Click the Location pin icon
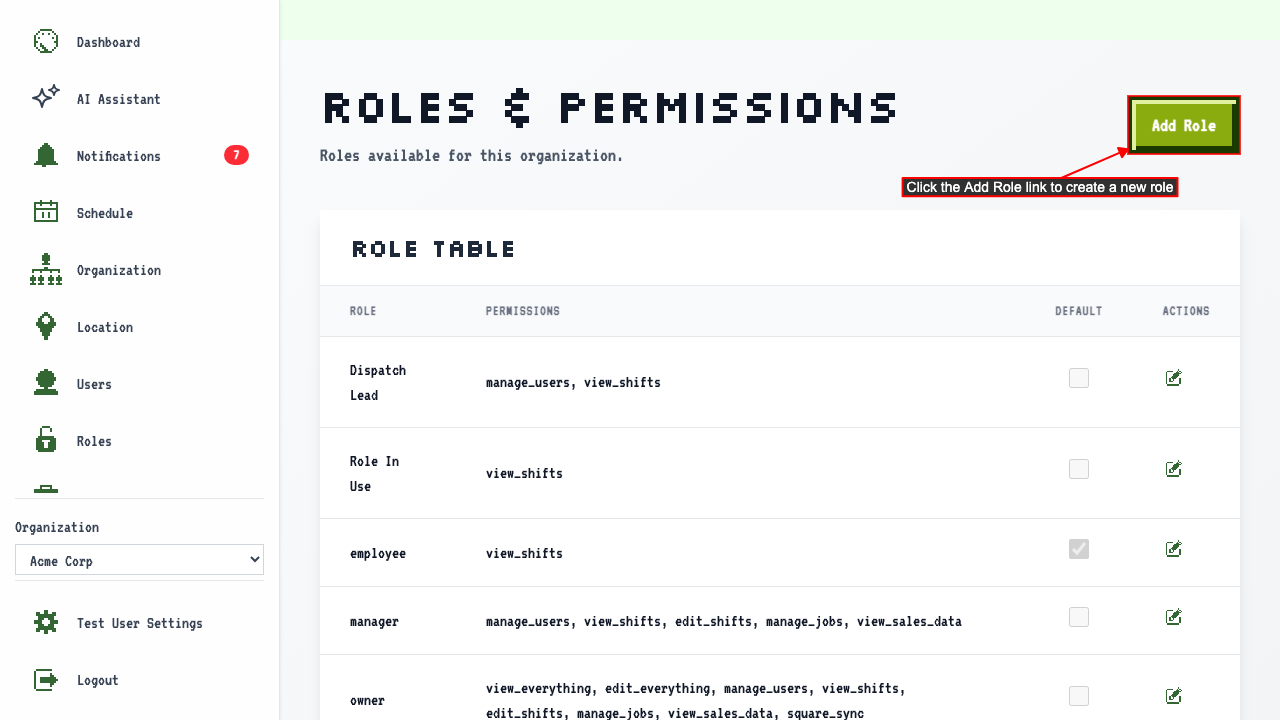This screenshot has width=1280, height=720. click(x=46, y=327)
